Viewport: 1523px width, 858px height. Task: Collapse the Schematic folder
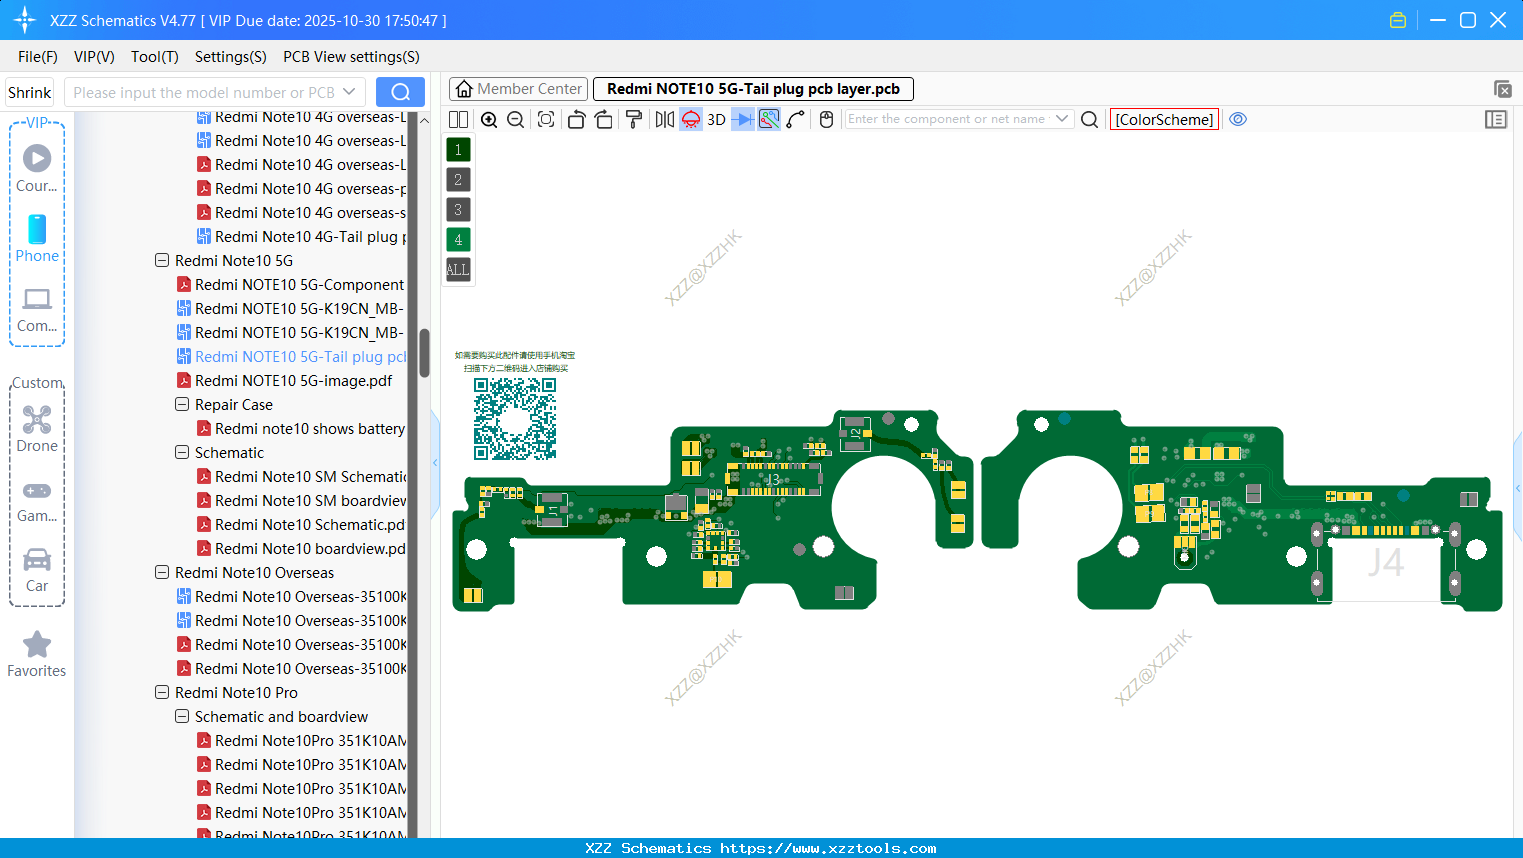coord(182,453)
